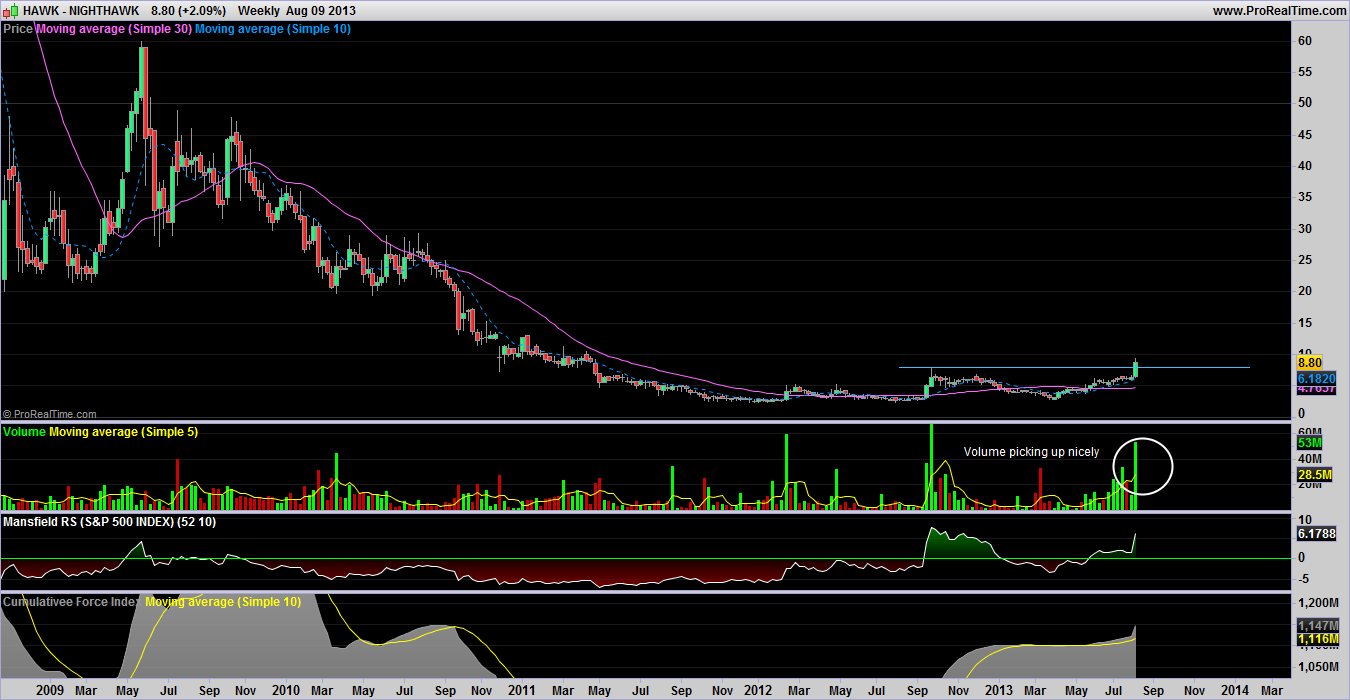The image size is (1350, 700).
Task: Click the blue 6.1820 moving average tag
Action: click(x=1317, y=379)
